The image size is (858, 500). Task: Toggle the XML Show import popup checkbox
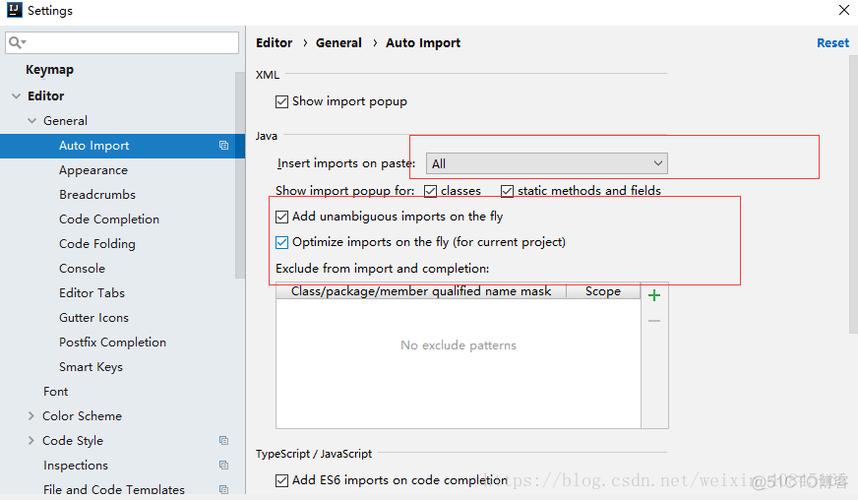point(282,102)
